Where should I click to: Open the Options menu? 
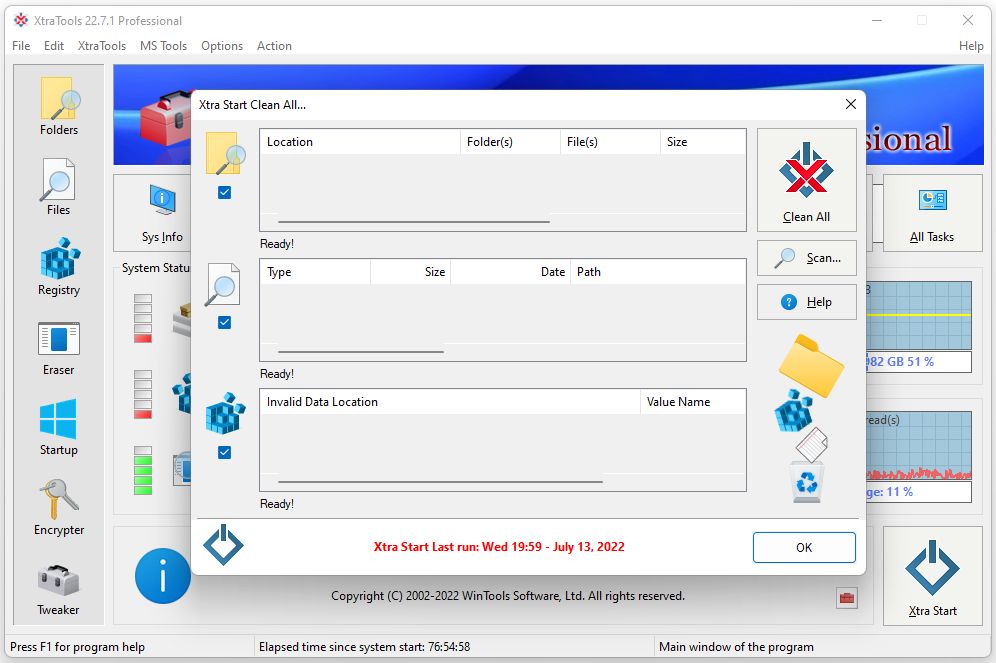coord(222,46)
